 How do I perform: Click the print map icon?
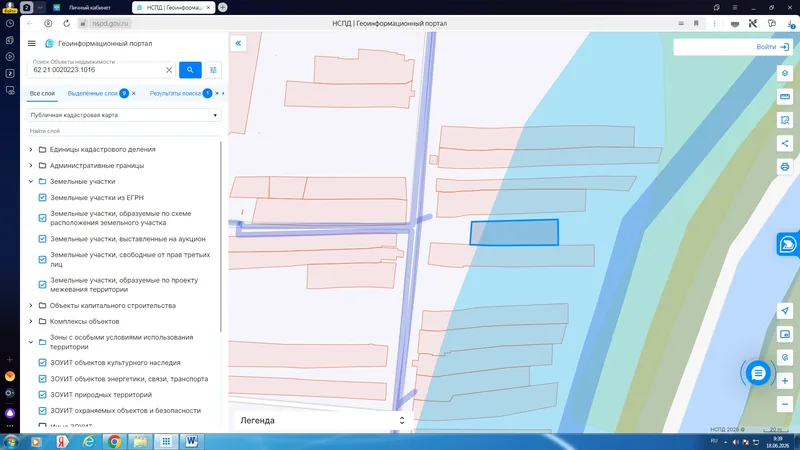785,167
